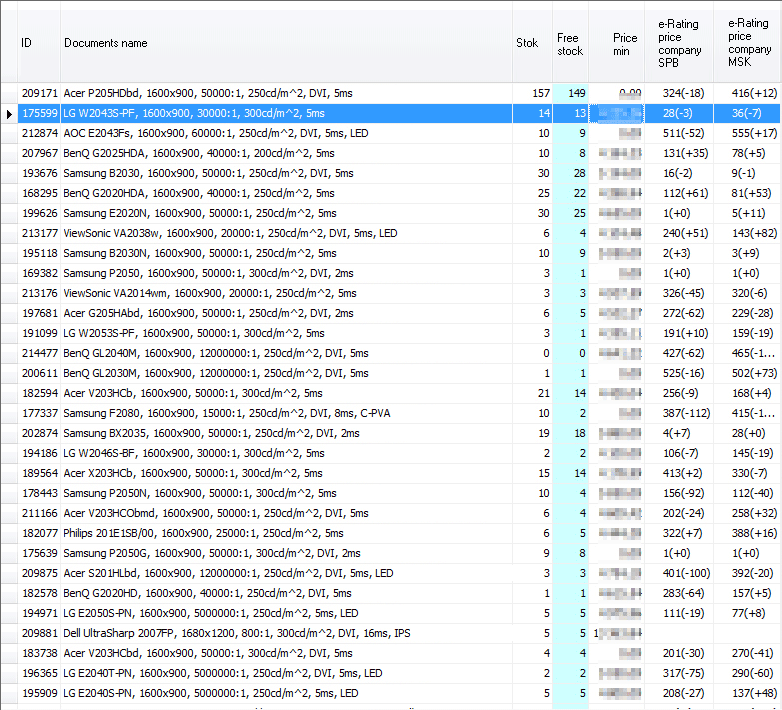The height and width of the screenshot is (710, 782).
Task: Click SPB rating cell 112(+61)
Action: pyautogui.click(x=679, y=193)
